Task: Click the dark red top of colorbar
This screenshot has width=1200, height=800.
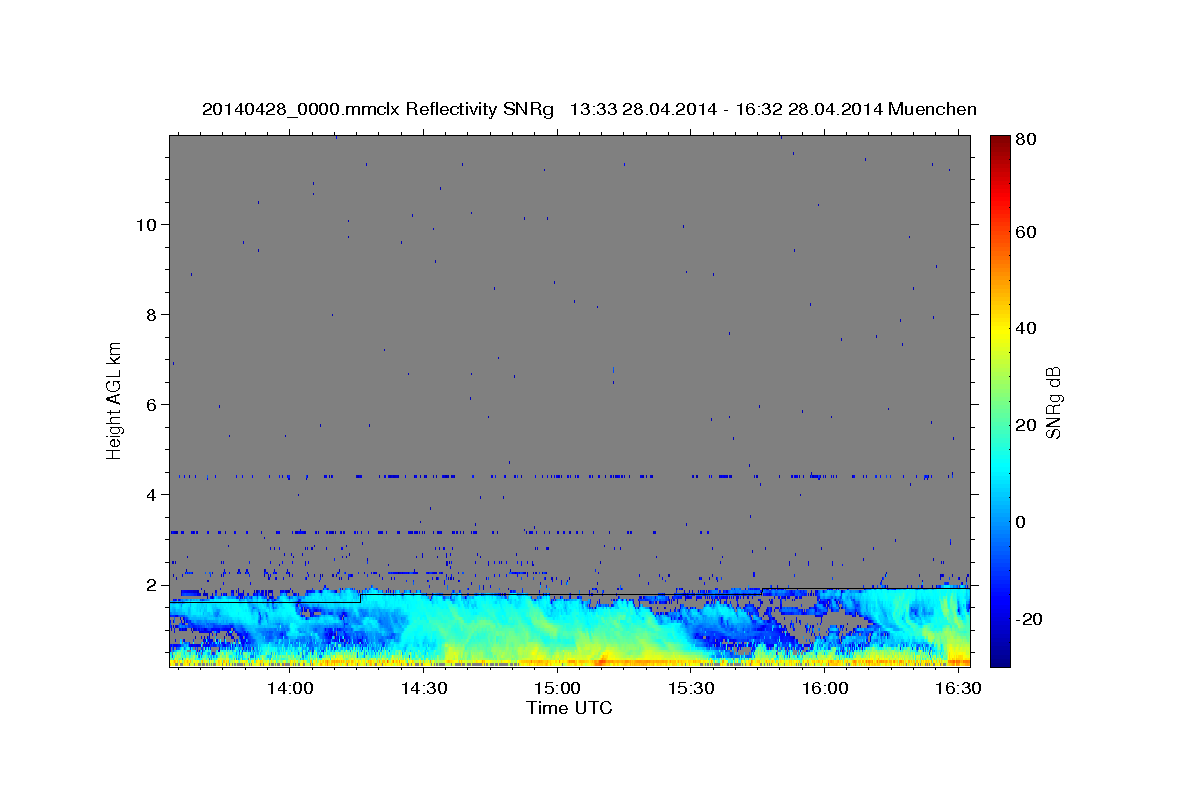Action: coord(999,142)
